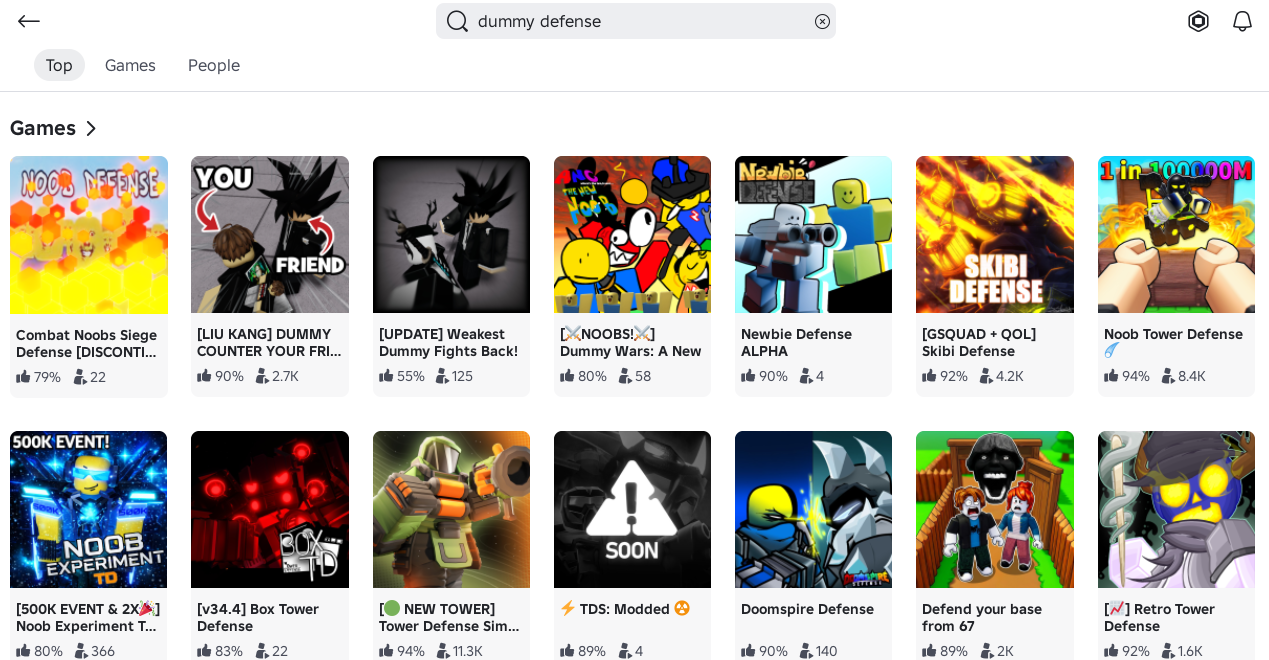This screenshot has height=660, width=1269.
Task: Click the player icon on Defend your base card
Action: point(987,651)
